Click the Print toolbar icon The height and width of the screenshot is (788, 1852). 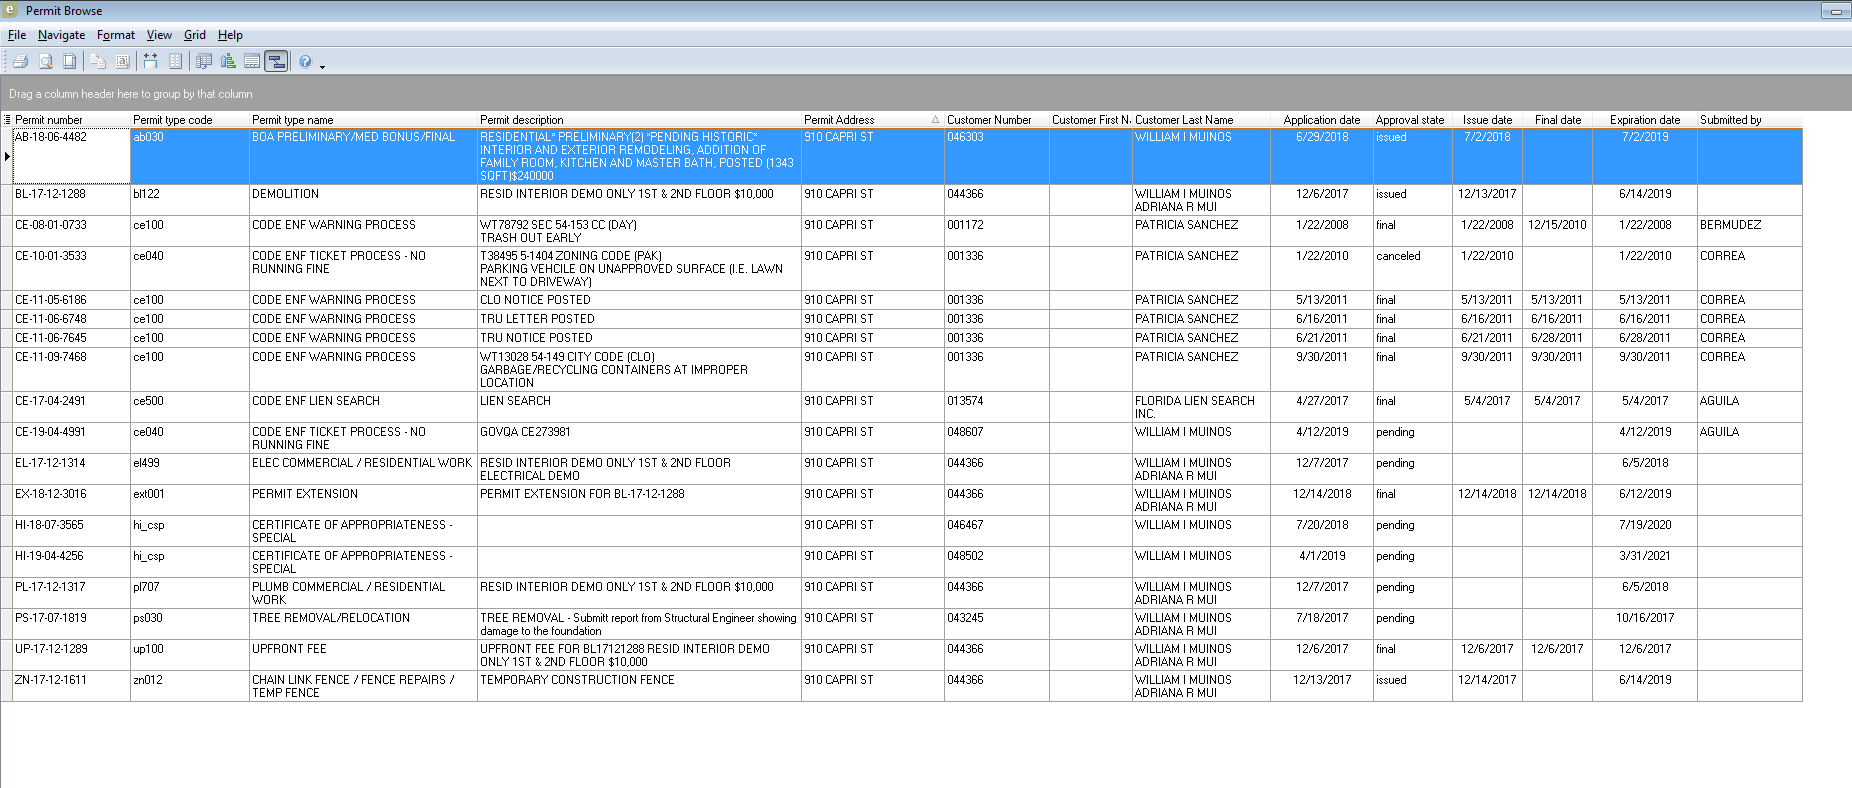click(20, 62)
